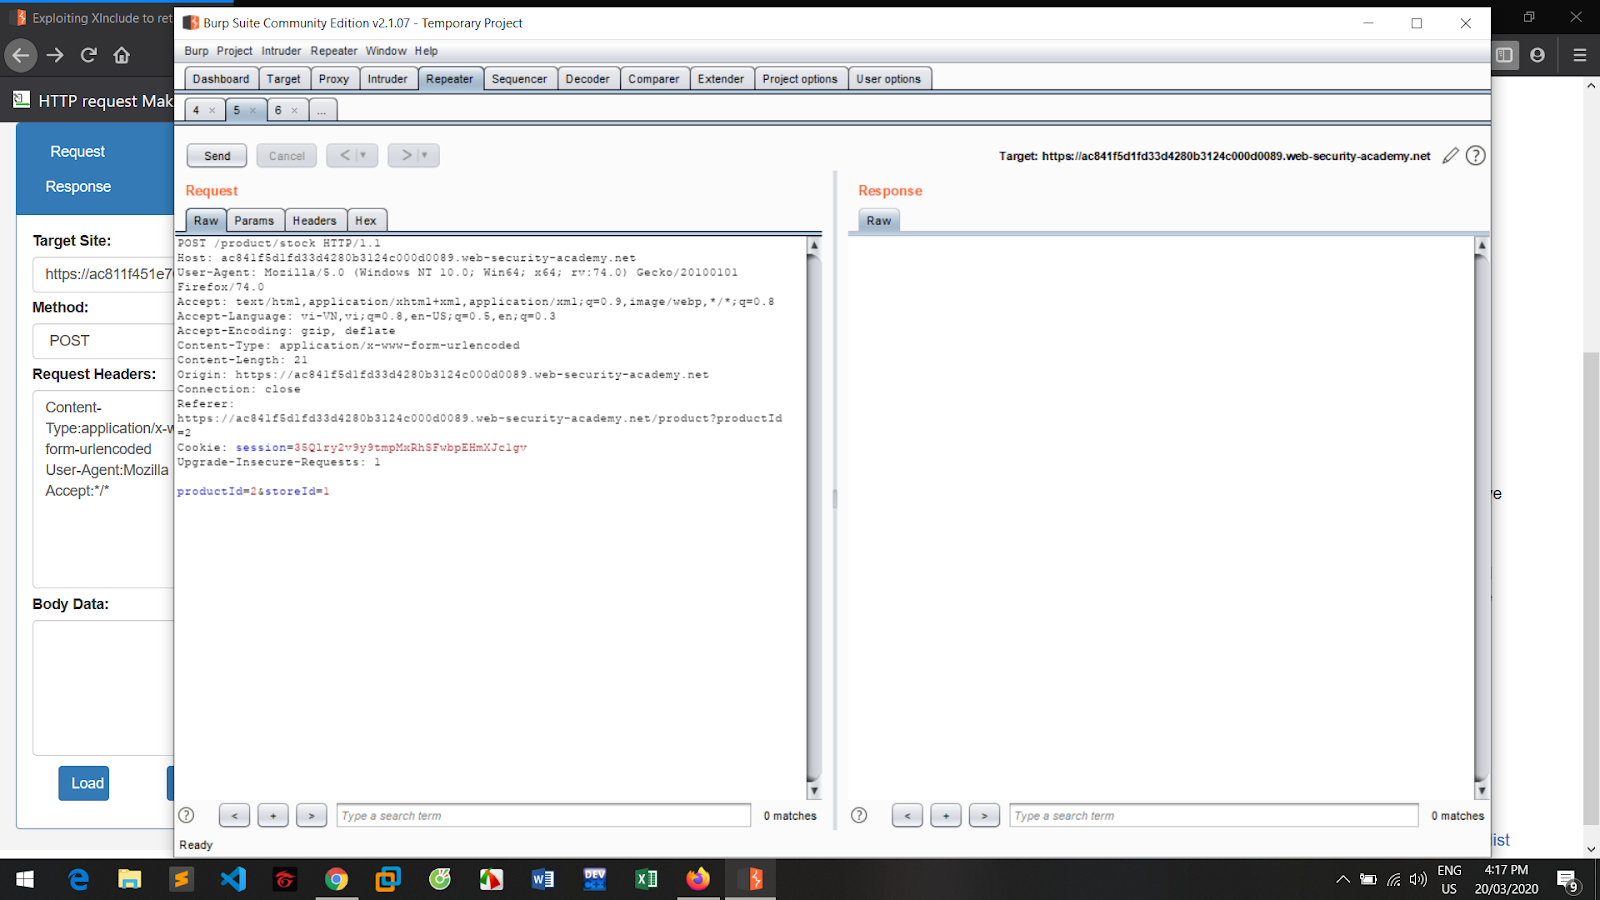Viewport: 1600px width, 900px height.
Task: Expand the back history dropdown arrow
Action: (x=363, y=155)
